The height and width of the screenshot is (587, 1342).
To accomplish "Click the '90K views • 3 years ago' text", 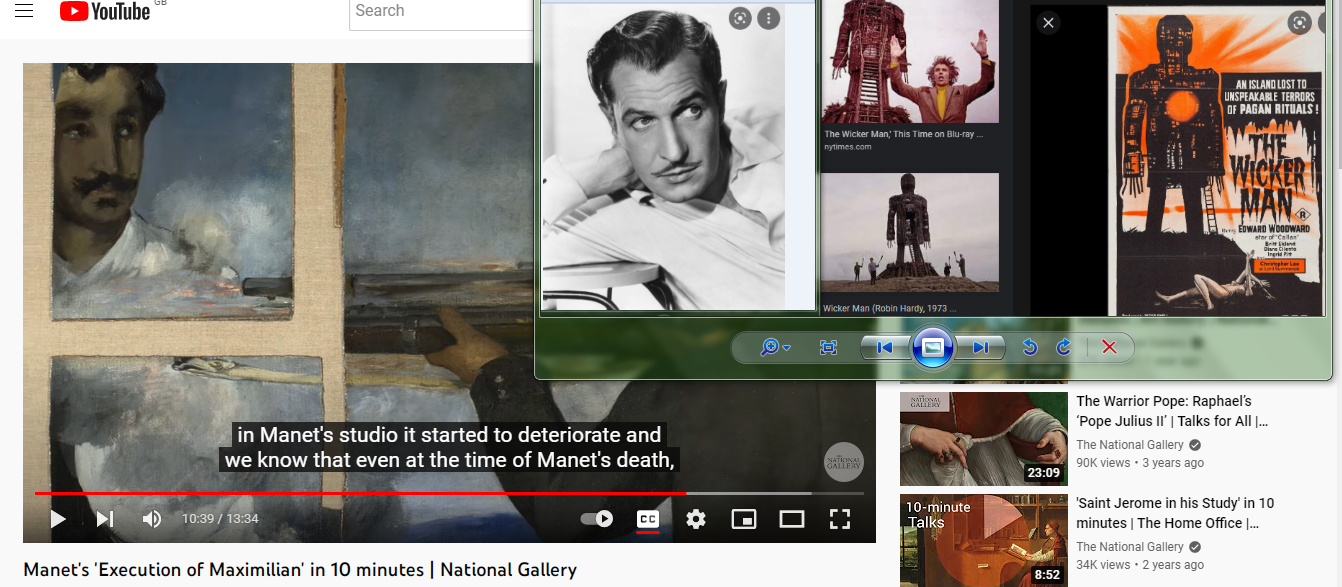I will click(x=1140, y=463).
